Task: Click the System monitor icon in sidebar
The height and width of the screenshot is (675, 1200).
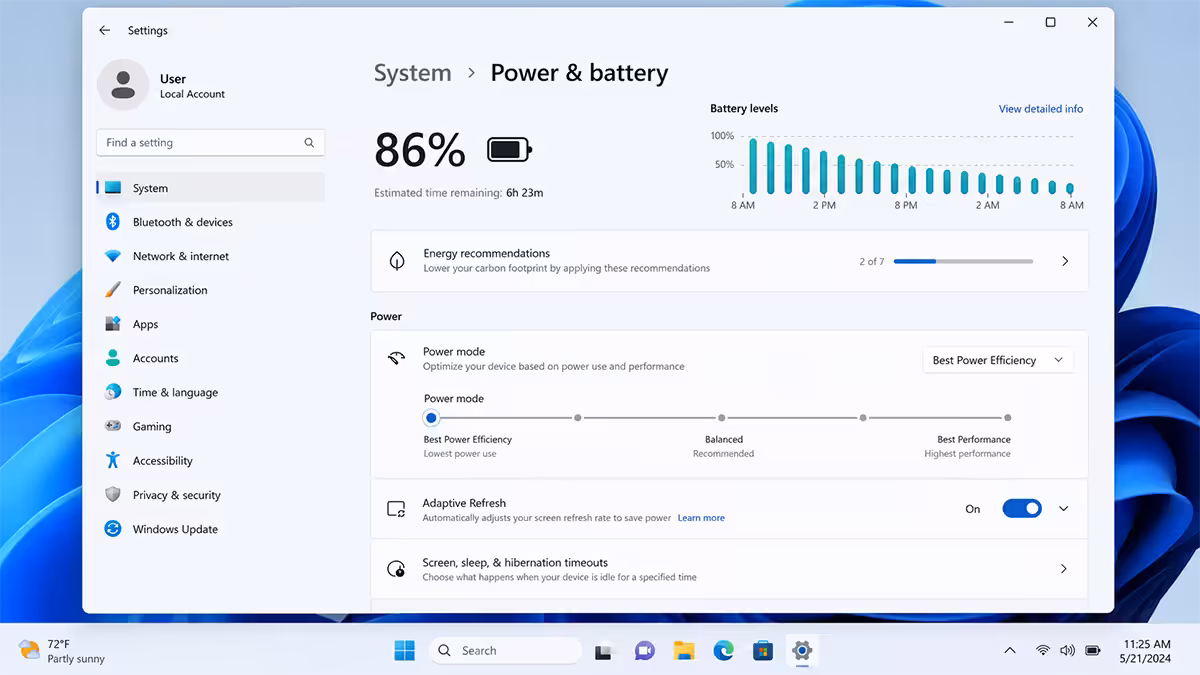Action: pyautogui.click(x=113, y=188)
